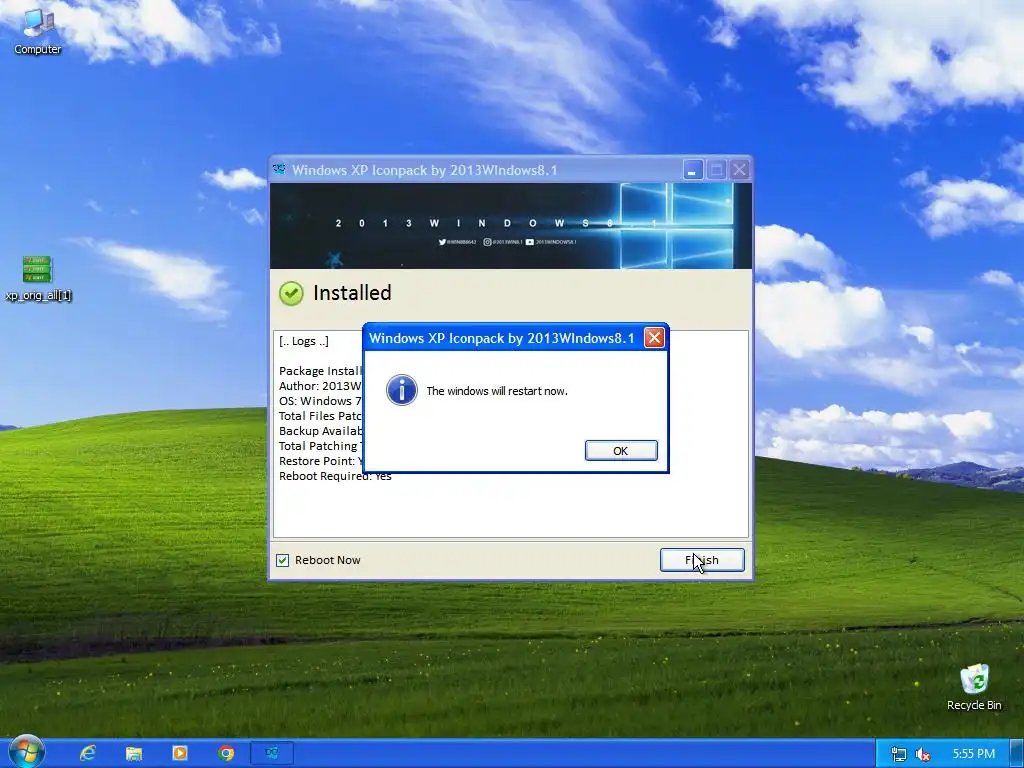
Task: Close the Iconpack installer window
Action: 739,170
